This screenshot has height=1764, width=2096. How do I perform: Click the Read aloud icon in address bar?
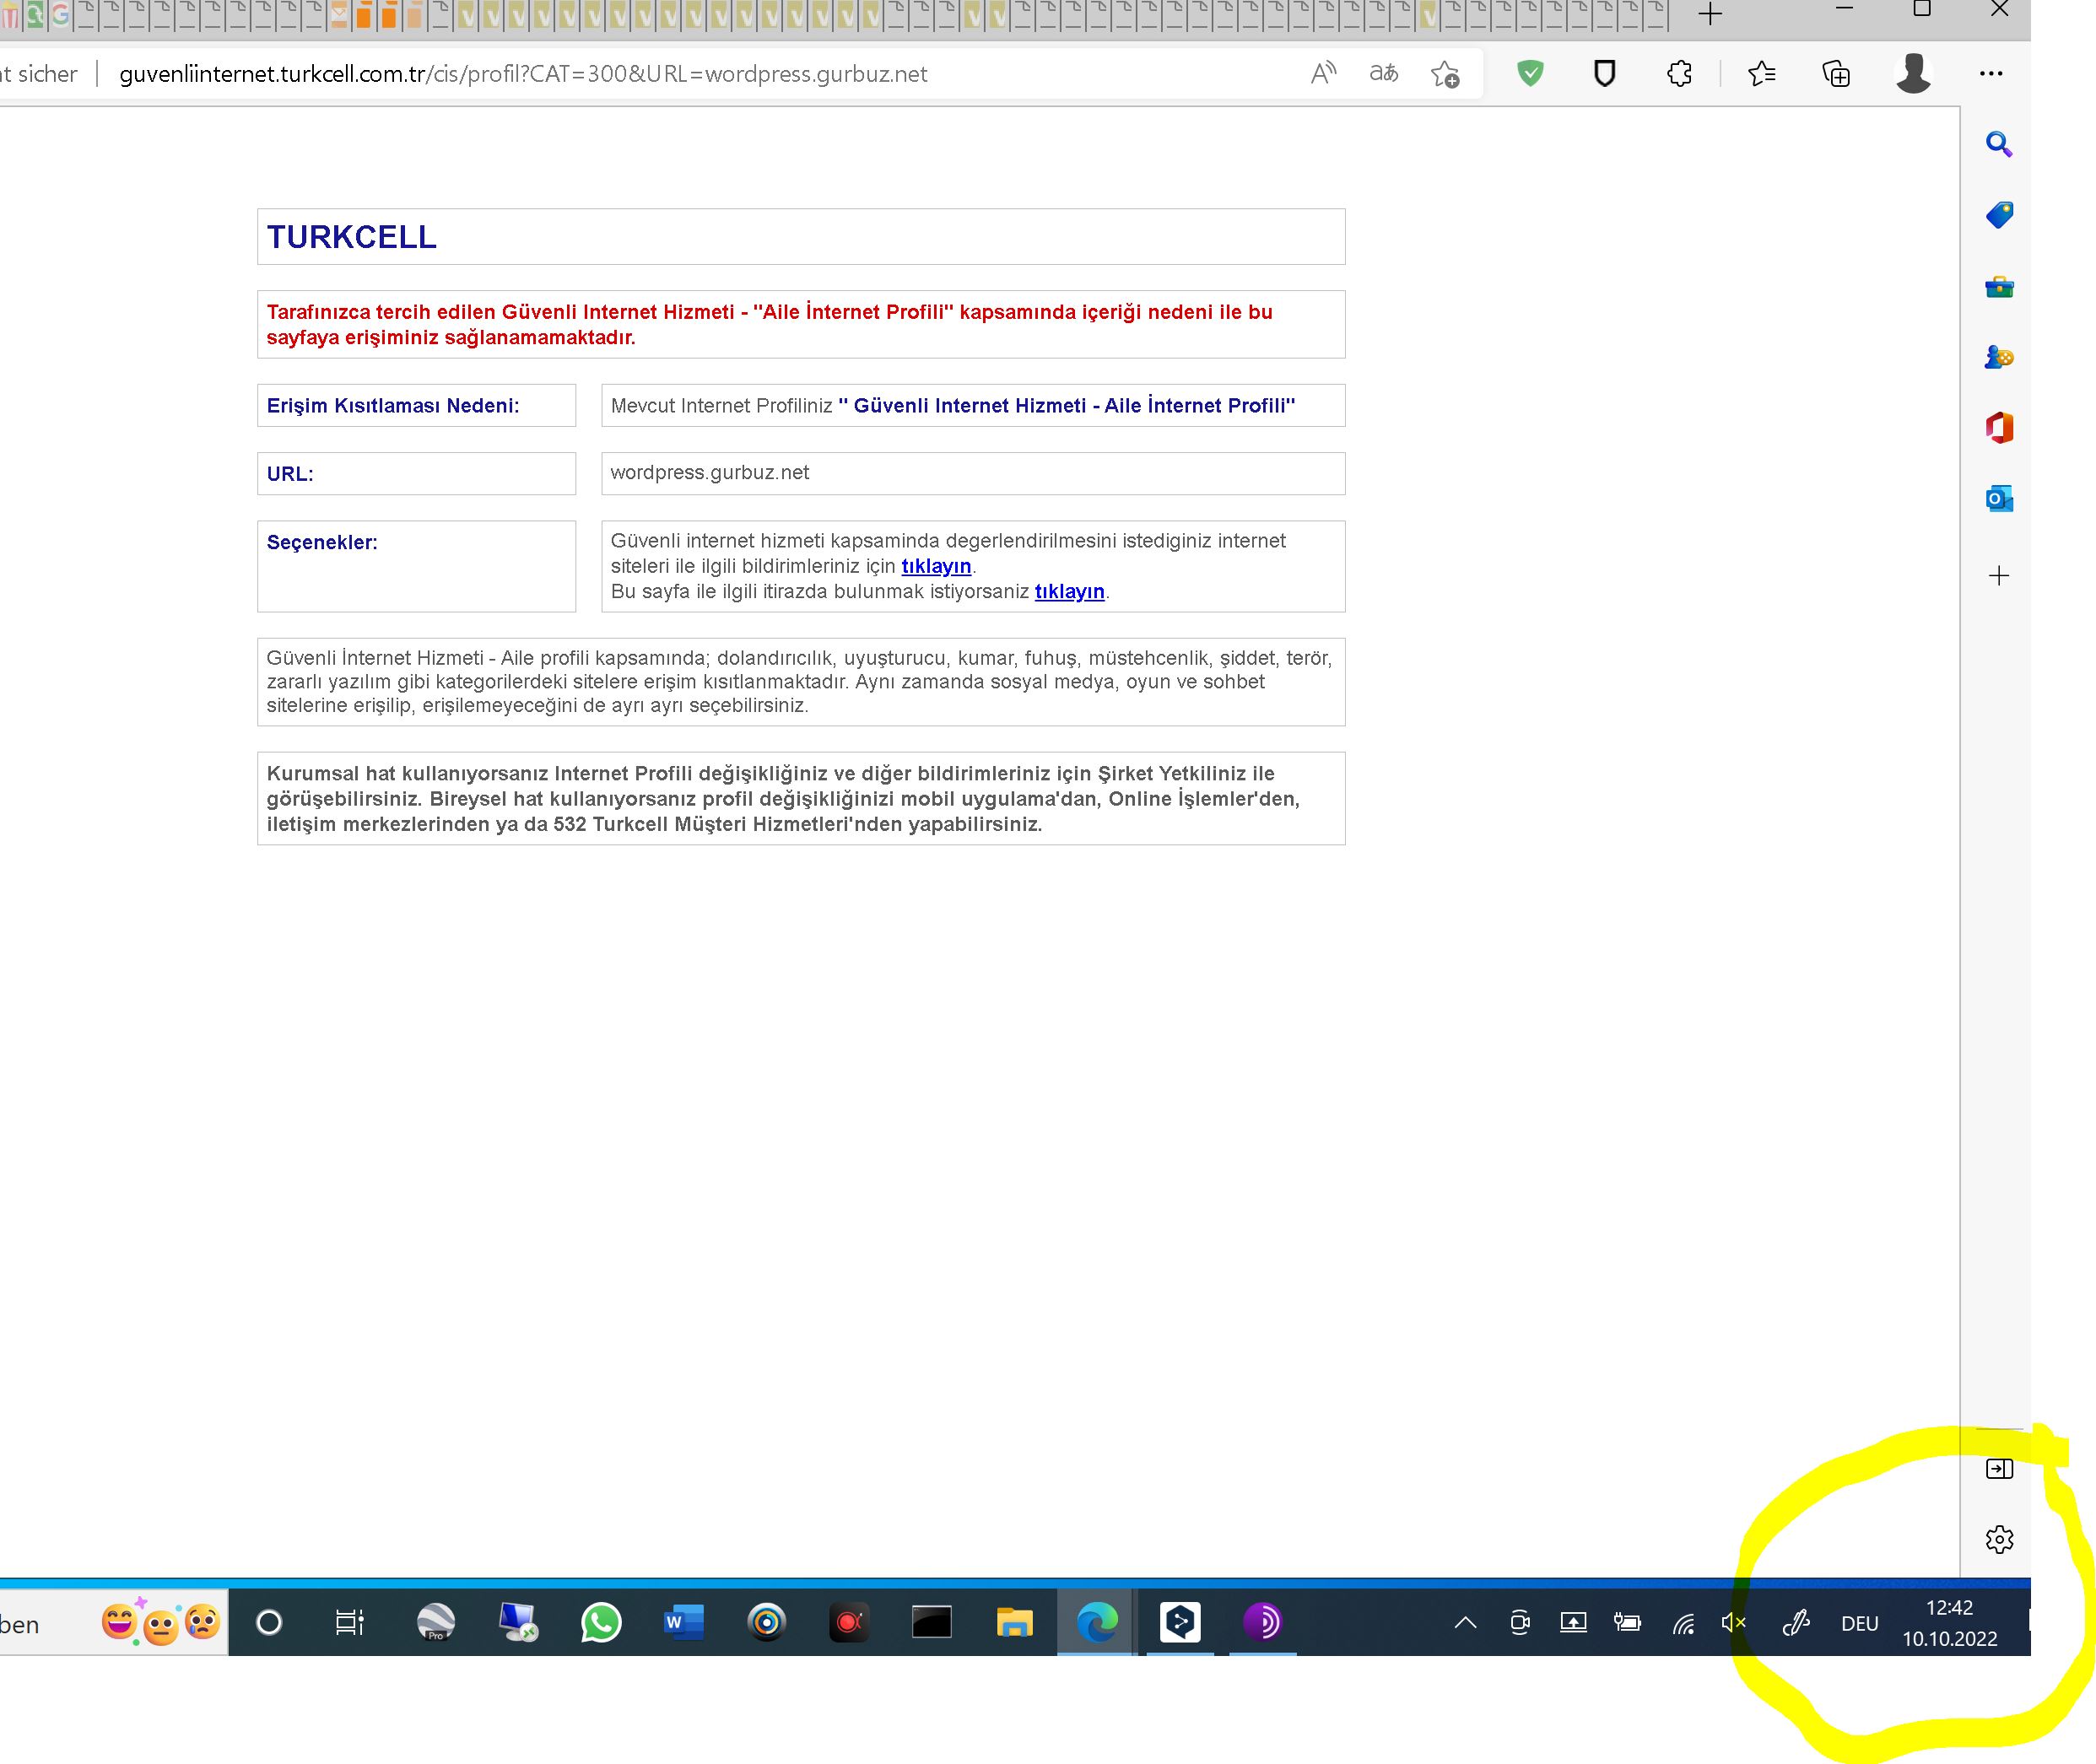1323,73
